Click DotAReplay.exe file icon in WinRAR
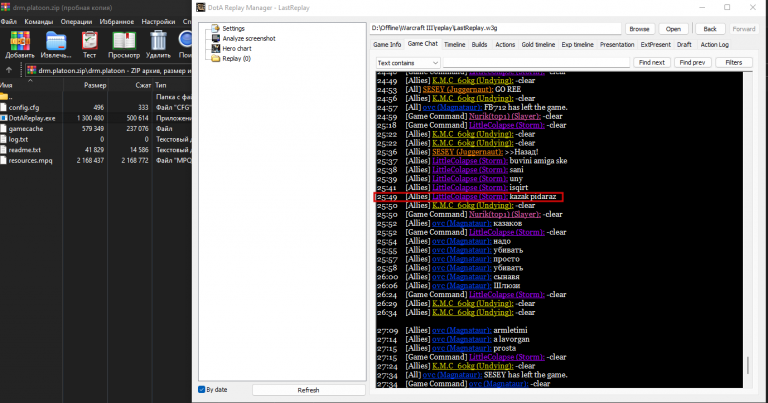This screenshot has height=403, width=768. pos(4,118)
